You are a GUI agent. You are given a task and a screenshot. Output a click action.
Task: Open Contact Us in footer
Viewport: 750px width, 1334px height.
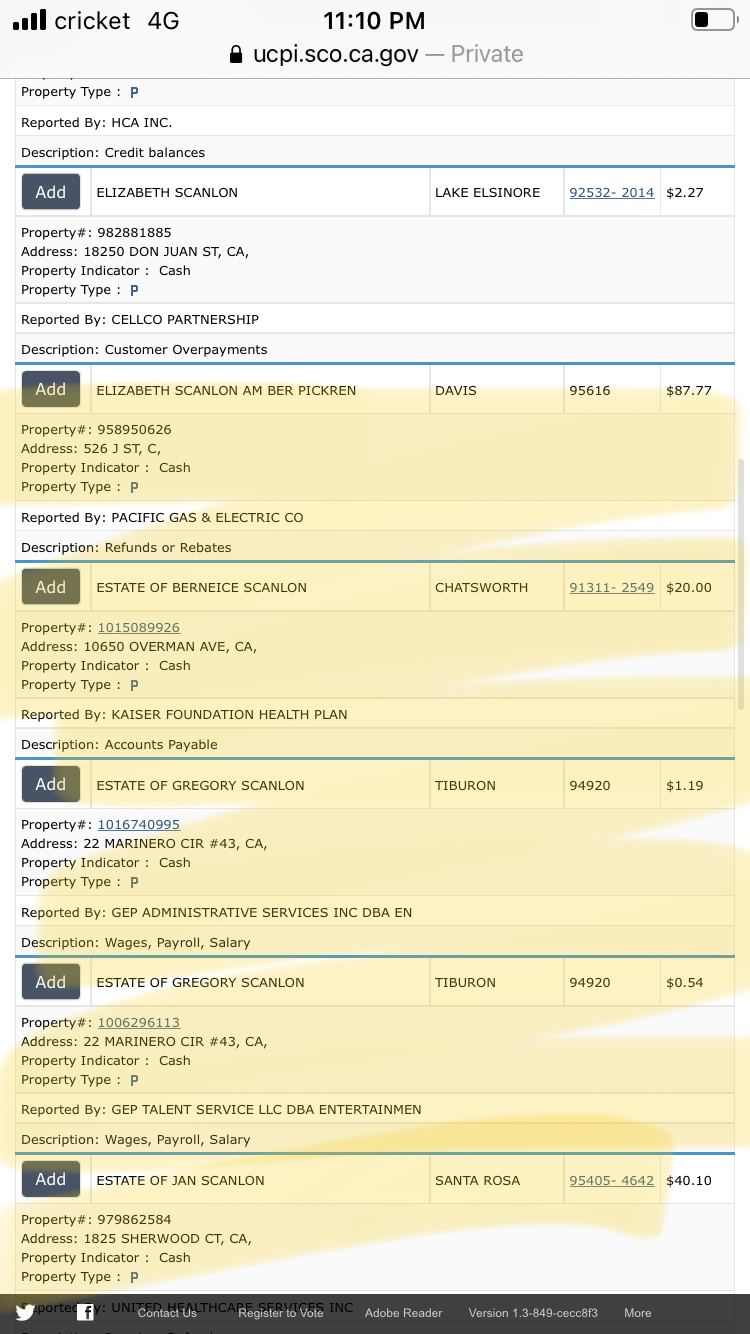(x=167, y=1313)
